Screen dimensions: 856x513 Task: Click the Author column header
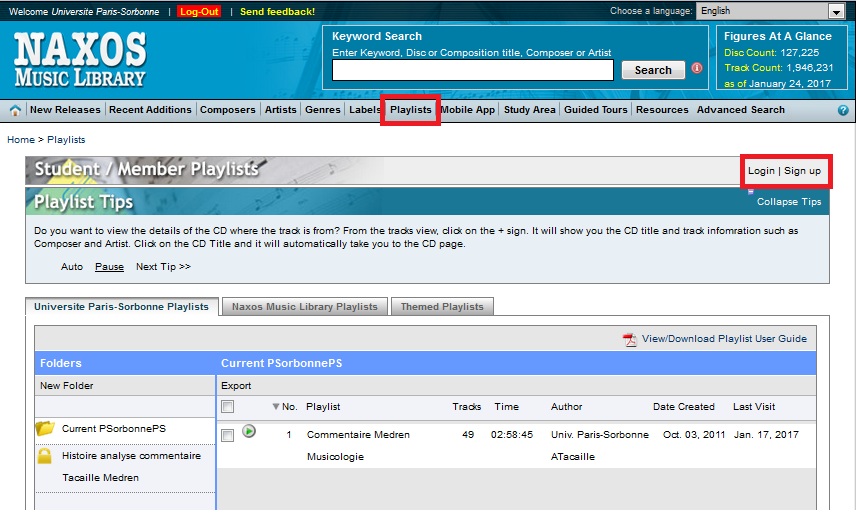point(567,407)
